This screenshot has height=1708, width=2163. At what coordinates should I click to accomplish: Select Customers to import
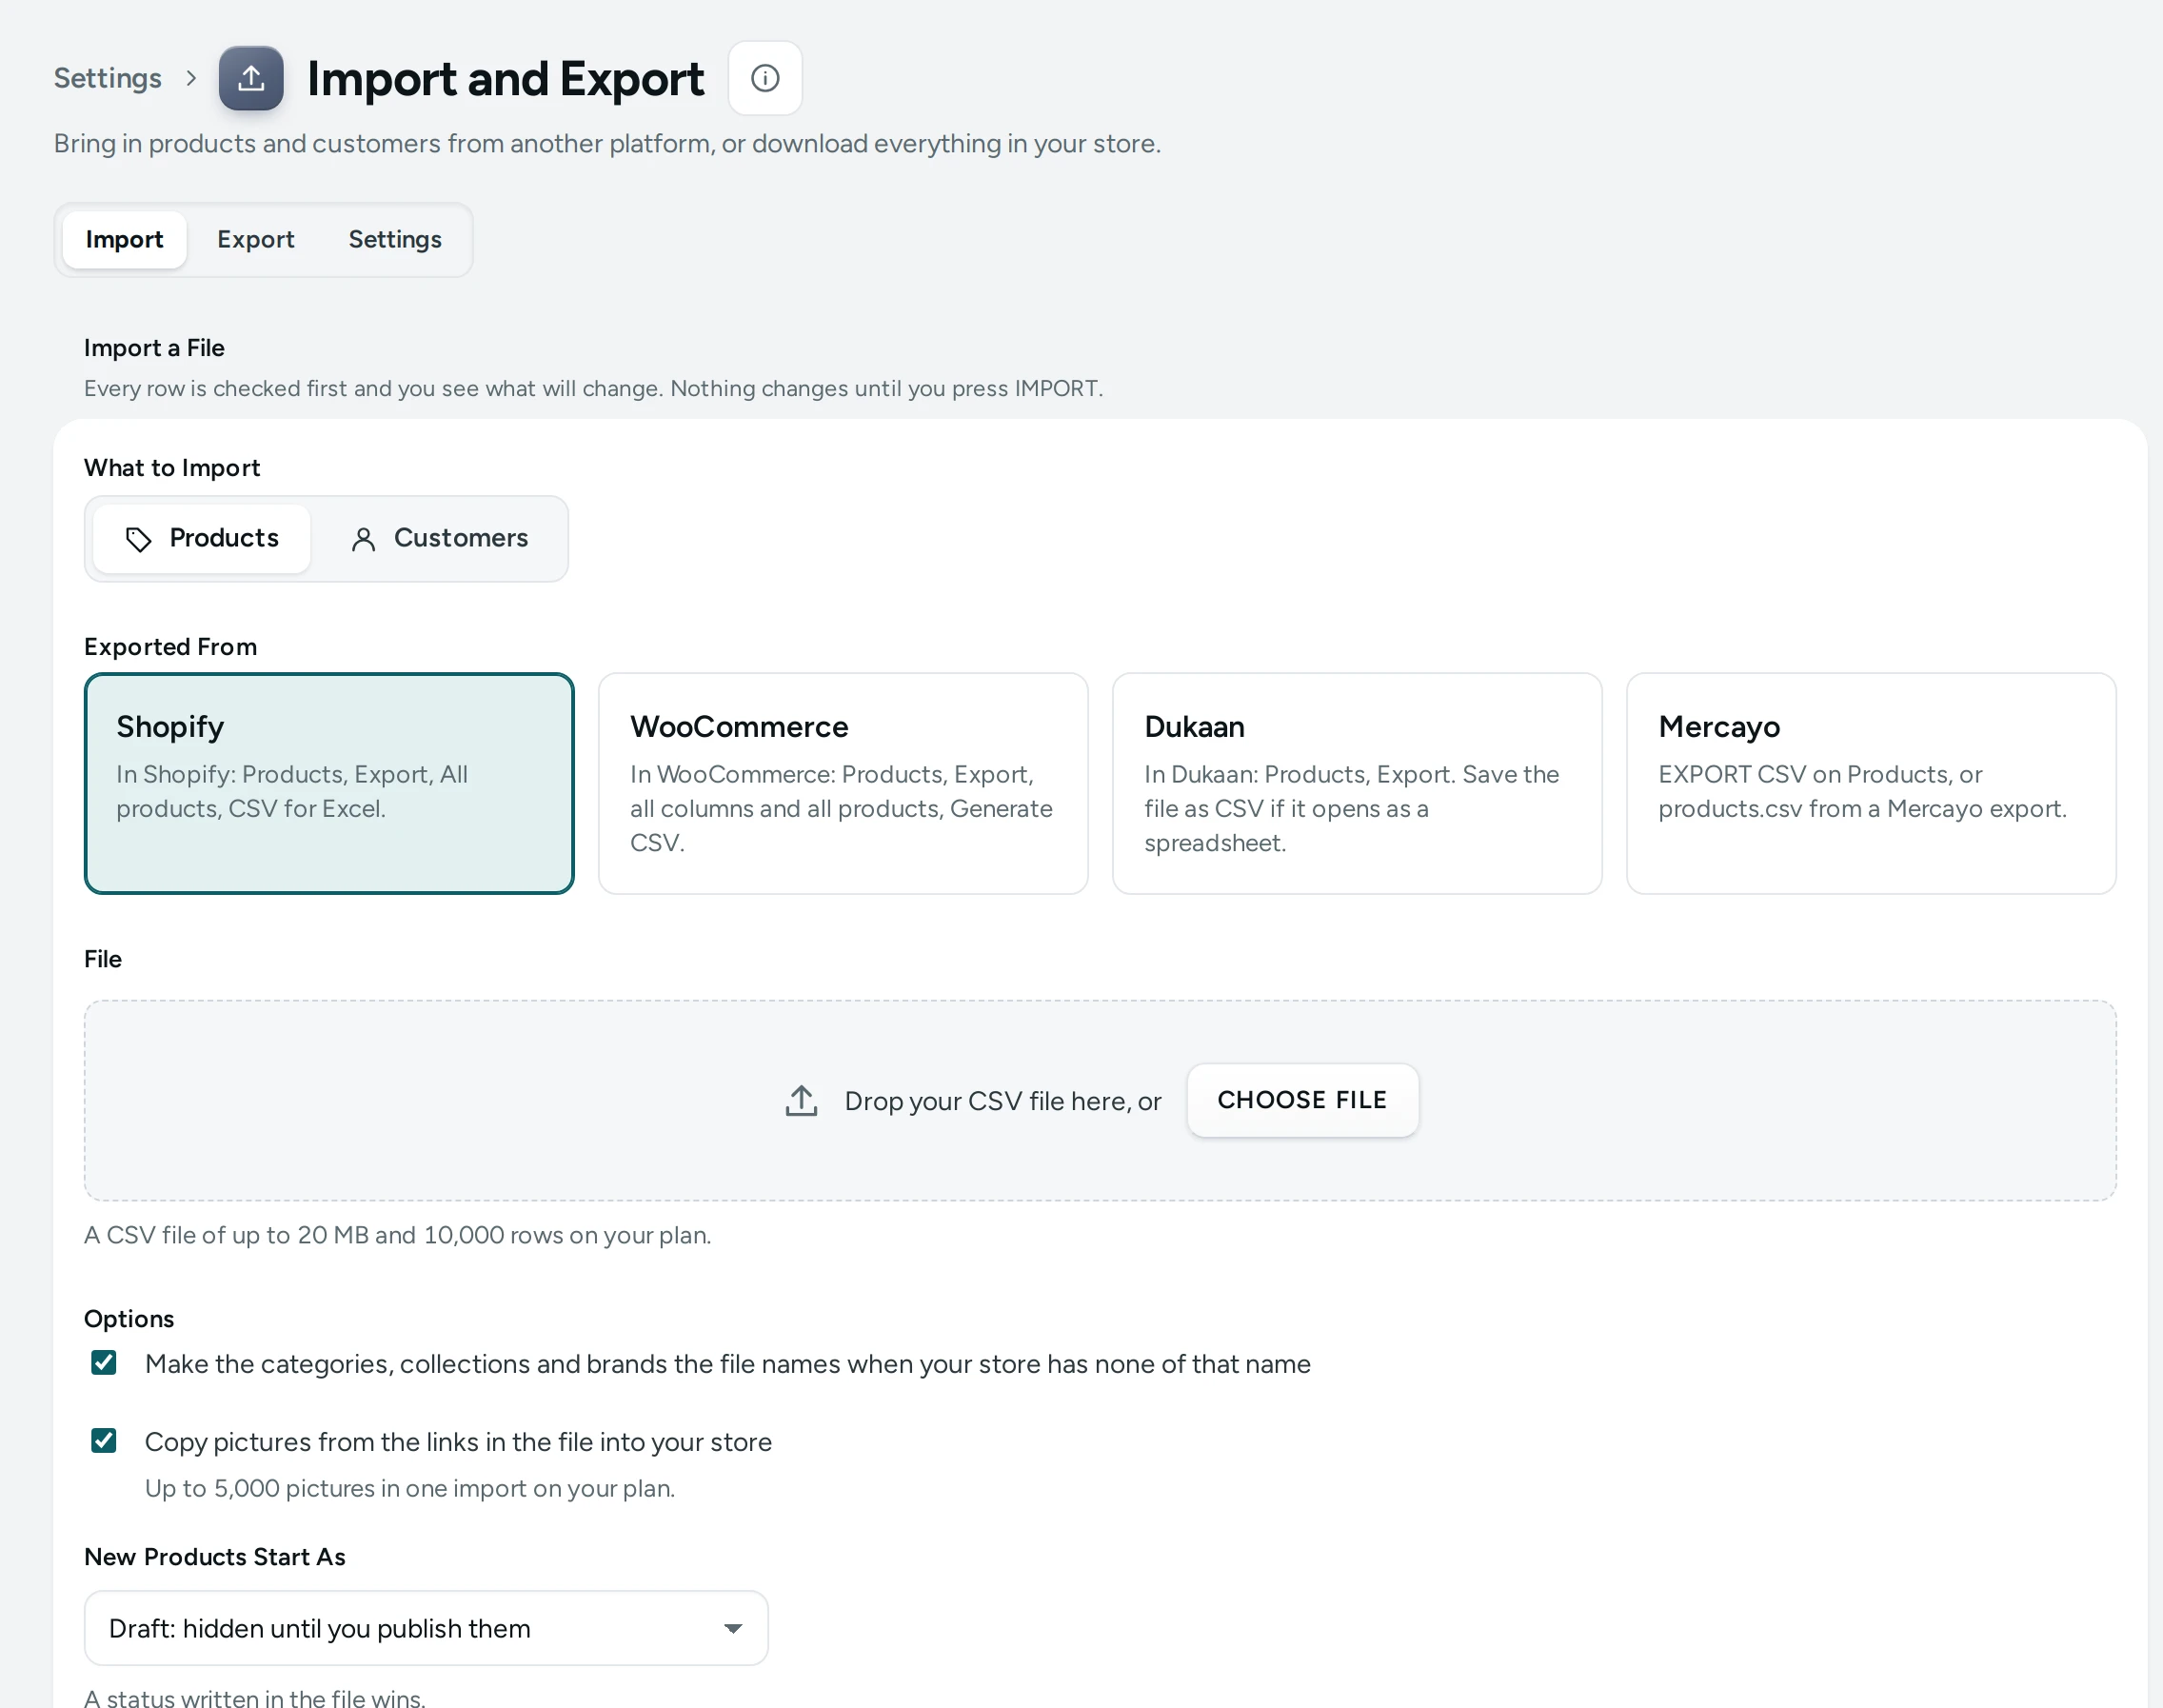point(439,539)
